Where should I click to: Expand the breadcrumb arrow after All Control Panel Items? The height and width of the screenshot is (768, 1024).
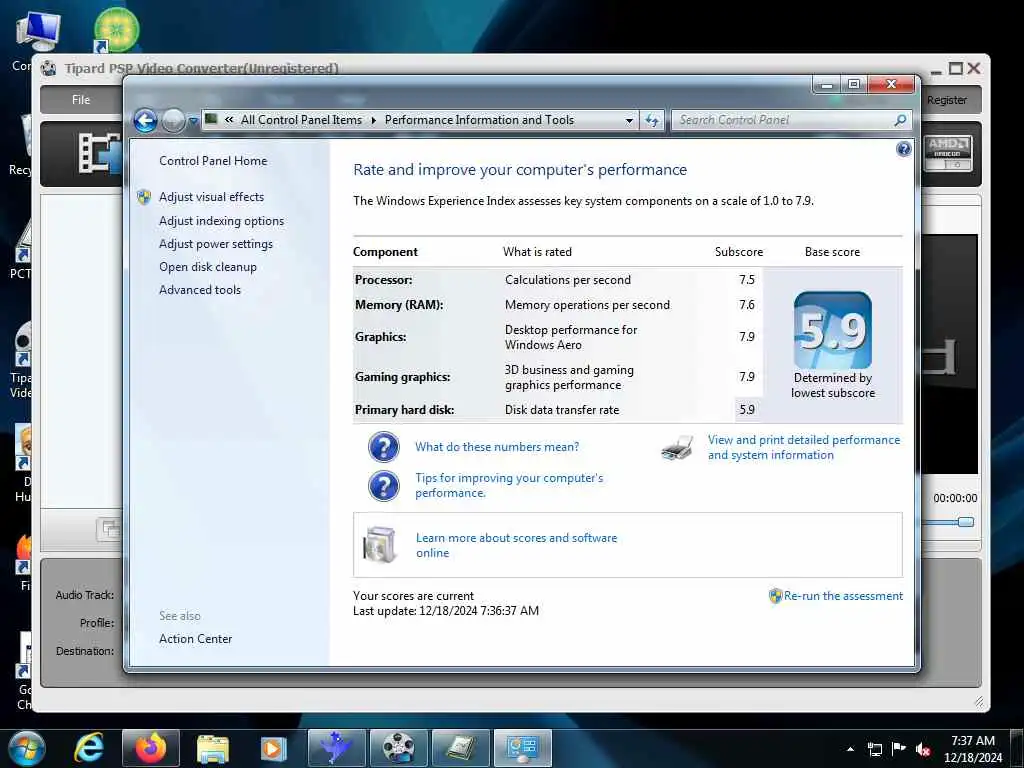[x=374, y=120]
